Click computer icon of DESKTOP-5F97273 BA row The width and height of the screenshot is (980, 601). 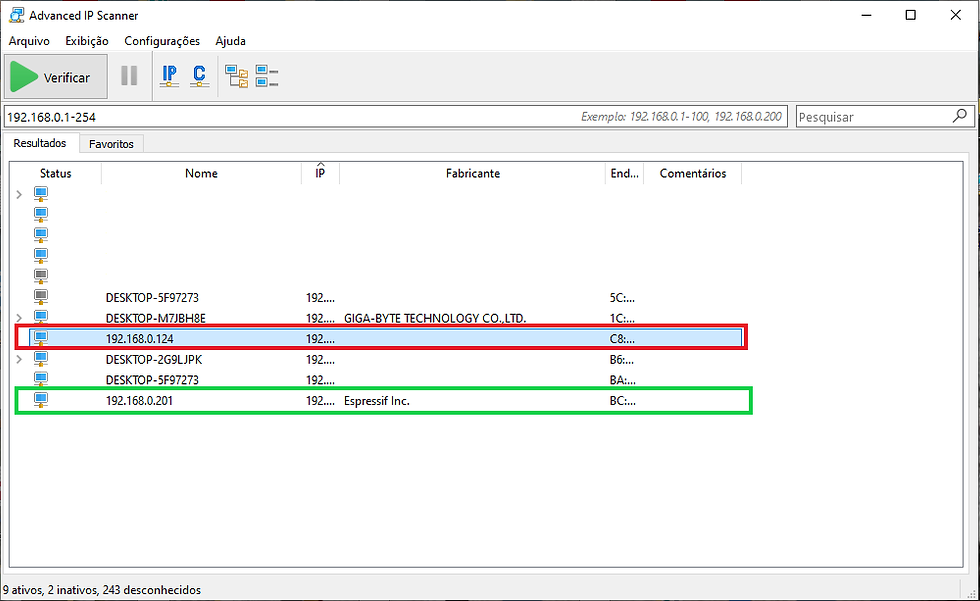(41, 379)
